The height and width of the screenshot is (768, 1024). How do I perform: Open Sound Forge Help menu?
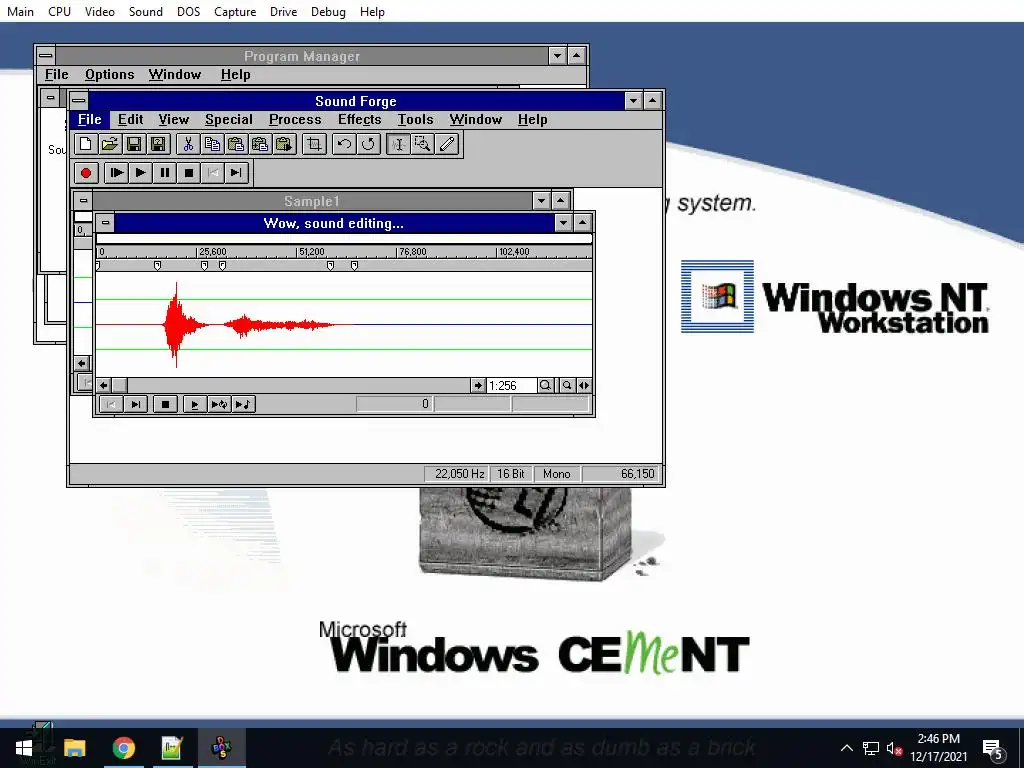pos(532,120)
